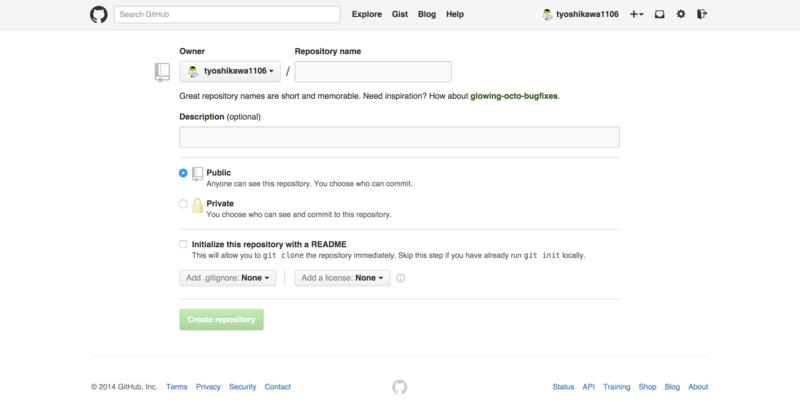Click the license info icon

(401, 278)
